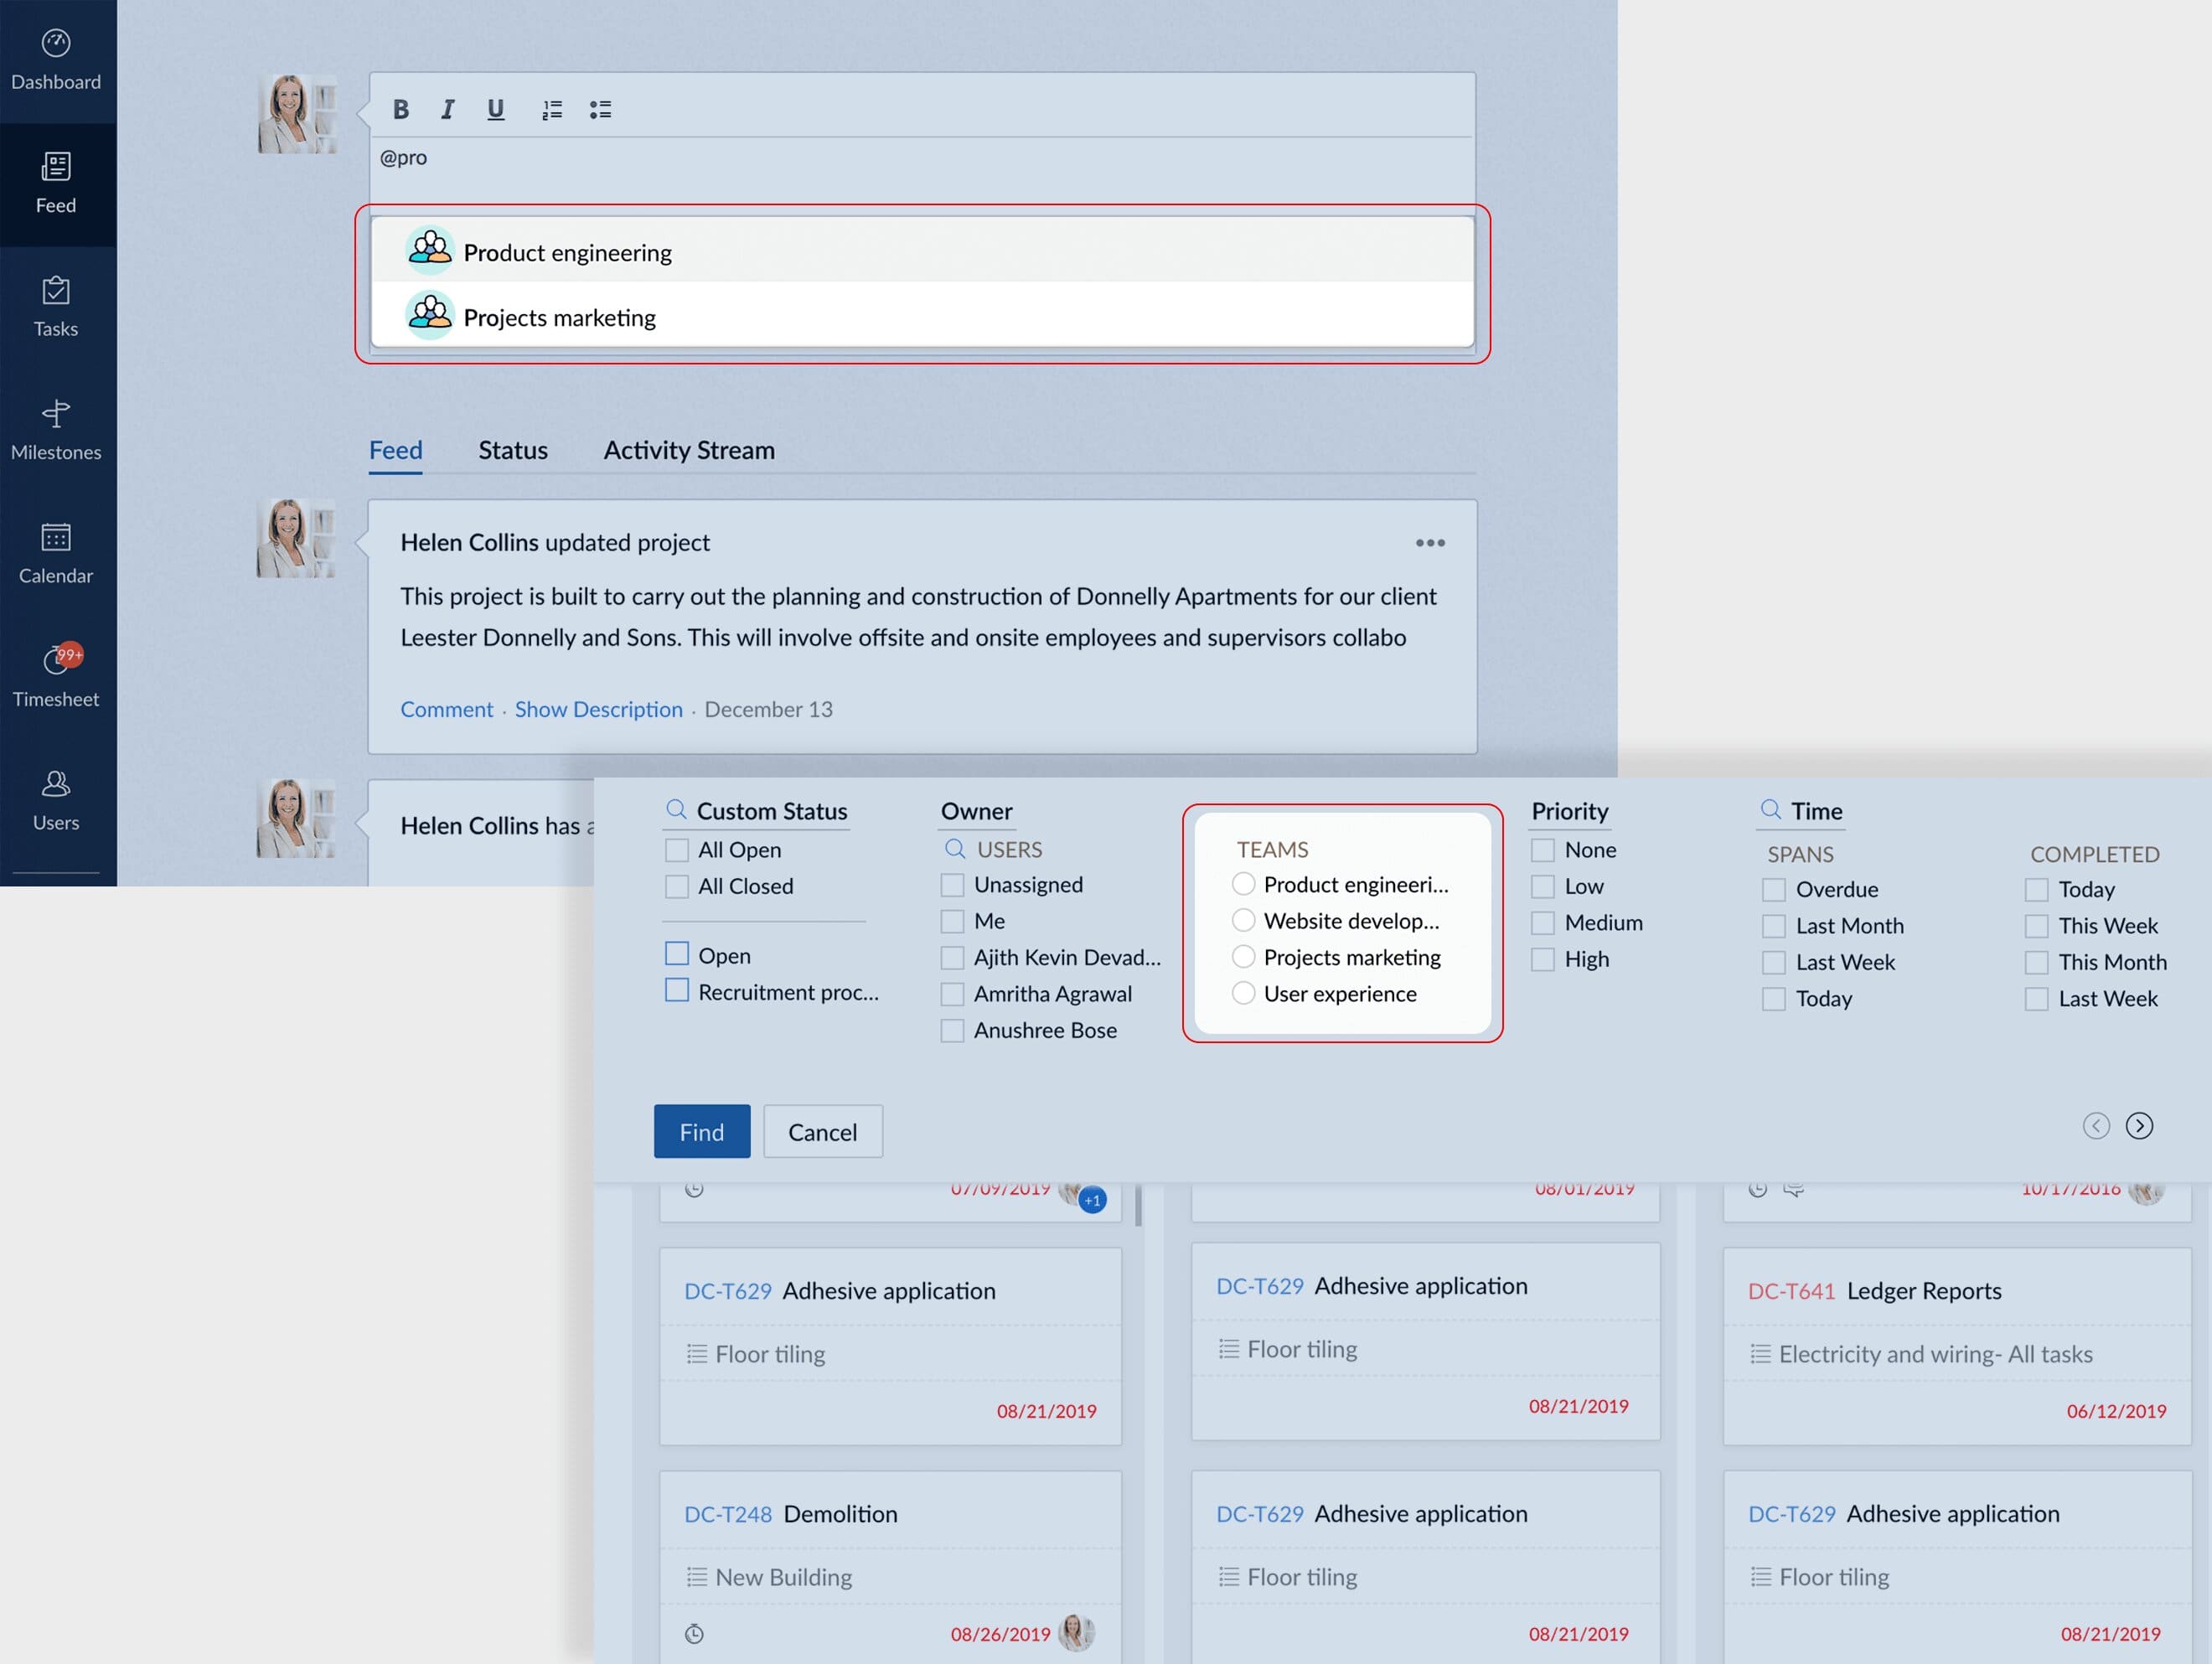Check the Recruitment proc... status
The height and width of the screenshot is (1664, 2212).
[677, 990]
